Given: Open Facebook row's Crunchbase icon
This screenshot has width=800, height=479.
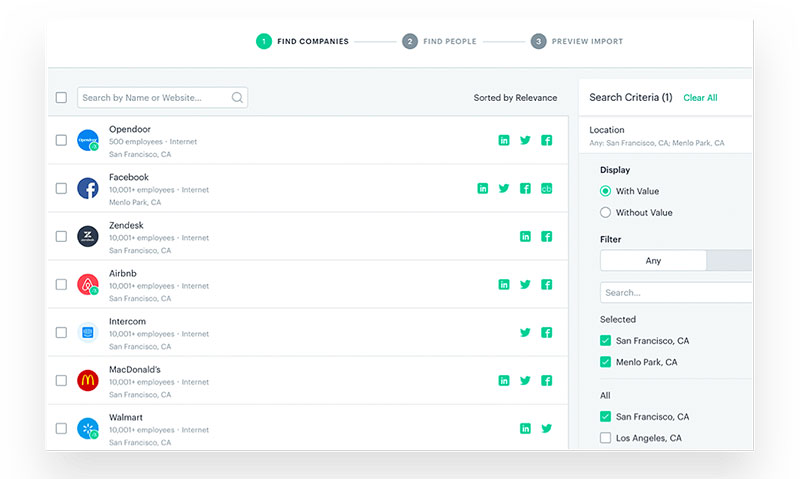Looking at the screenshot, I should click(546, 188).
